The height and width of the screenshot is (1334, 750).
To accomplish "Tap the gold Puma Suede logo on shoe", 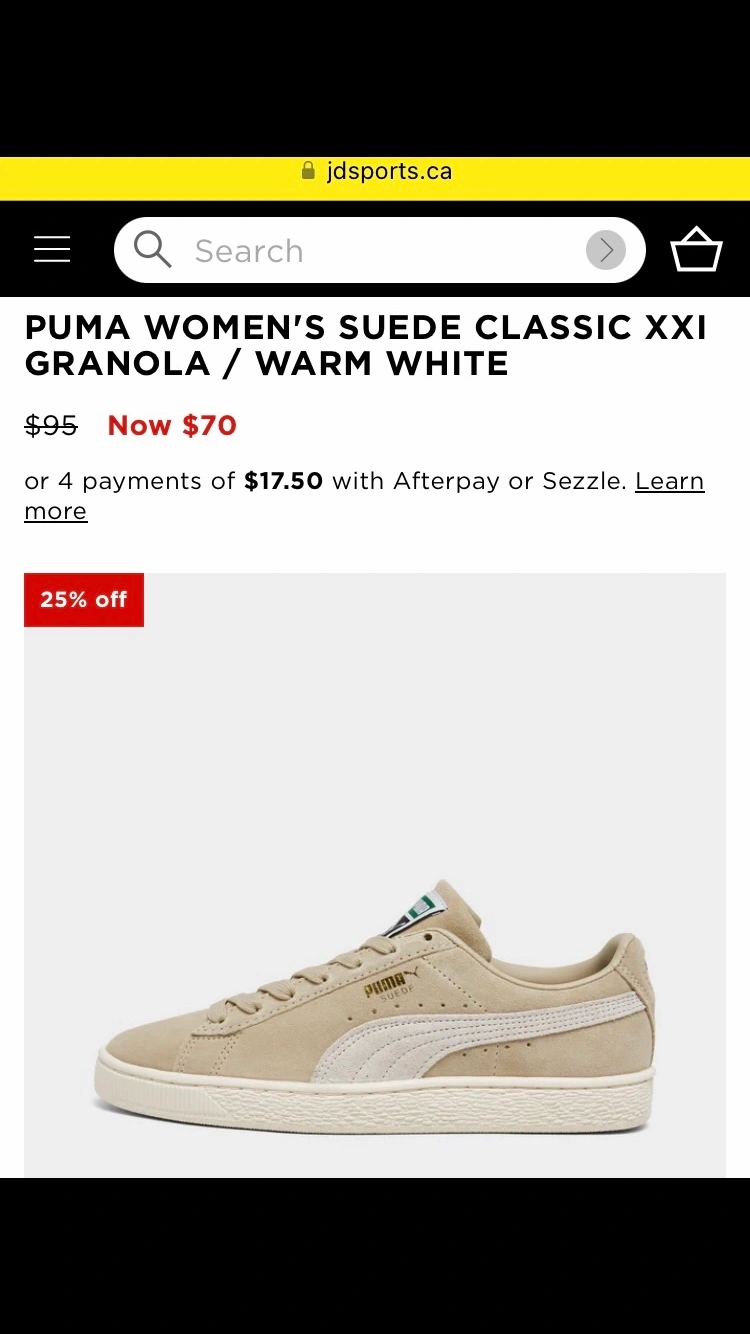I will tap(385, 987).
